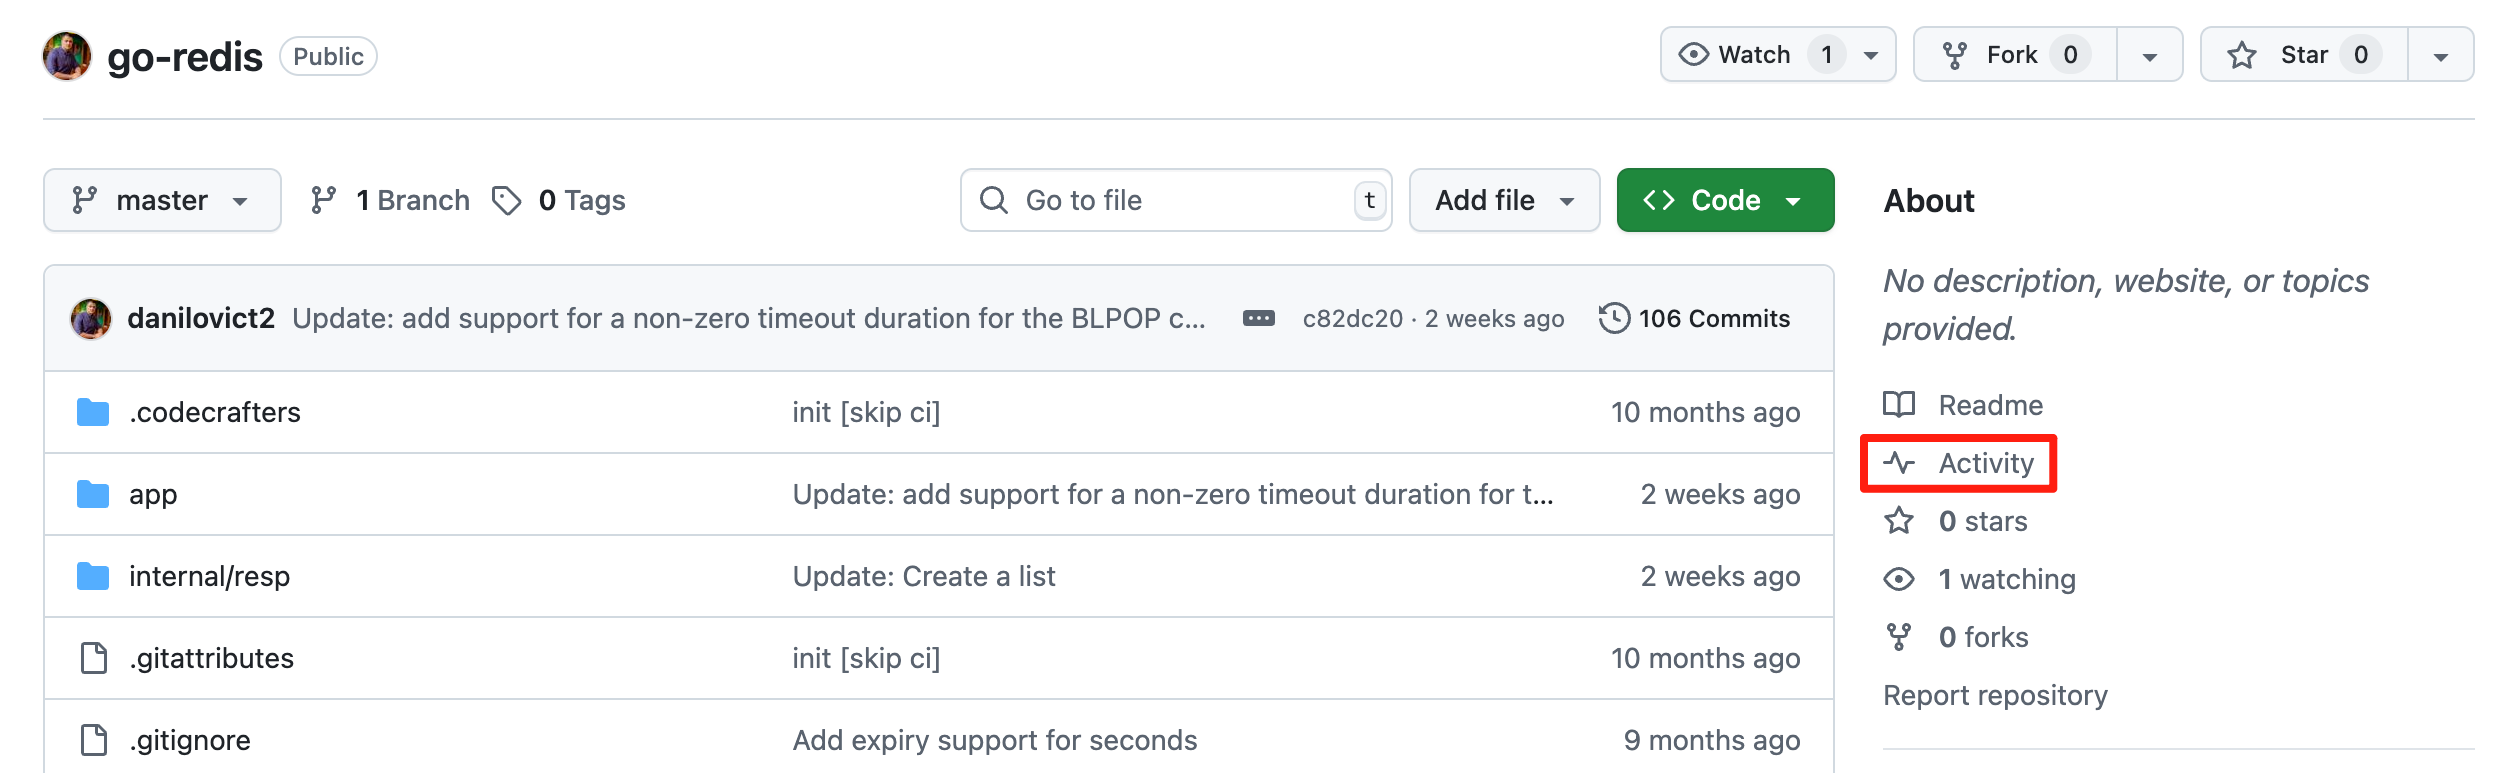Open the internal/resp folder

[209, 576]
